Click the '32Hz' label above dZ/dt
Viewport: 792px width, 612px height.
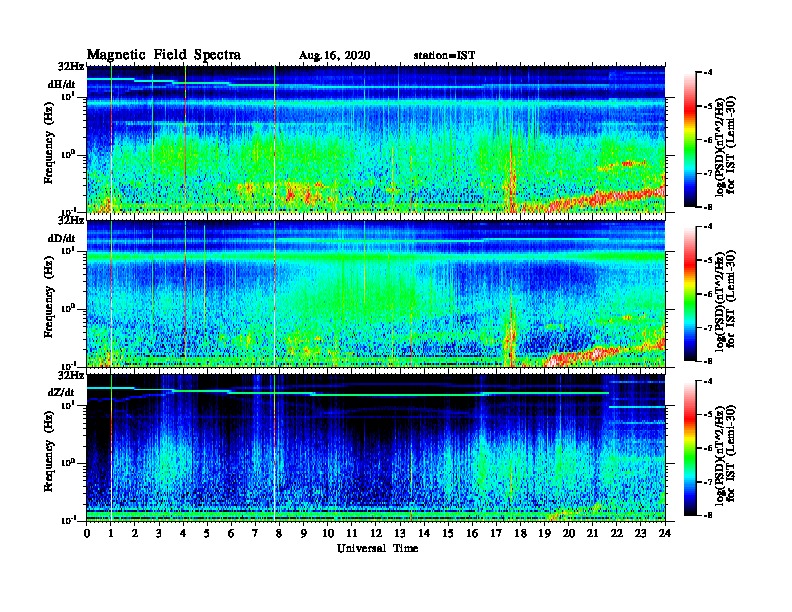coord(71,375)
